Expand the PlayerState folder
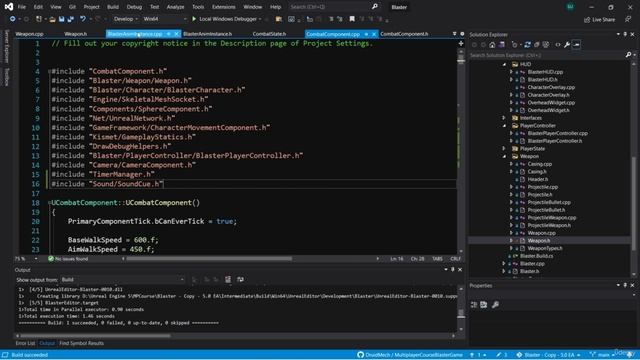The width and height of the screenshot is (640, 360). click(504, 149)
